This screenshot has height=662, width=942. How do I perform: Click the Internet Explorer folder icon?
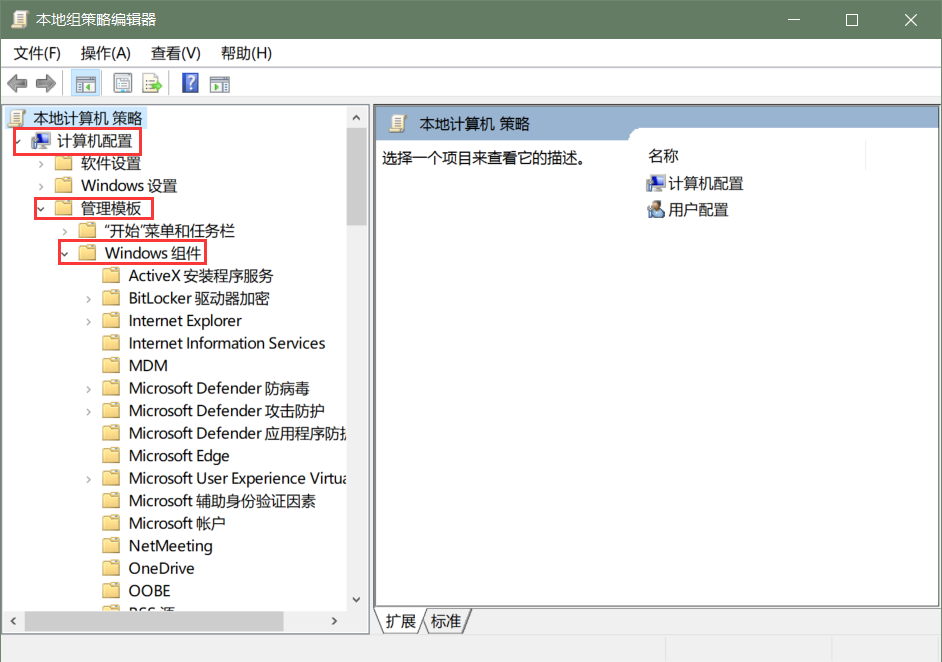(111, 321)
